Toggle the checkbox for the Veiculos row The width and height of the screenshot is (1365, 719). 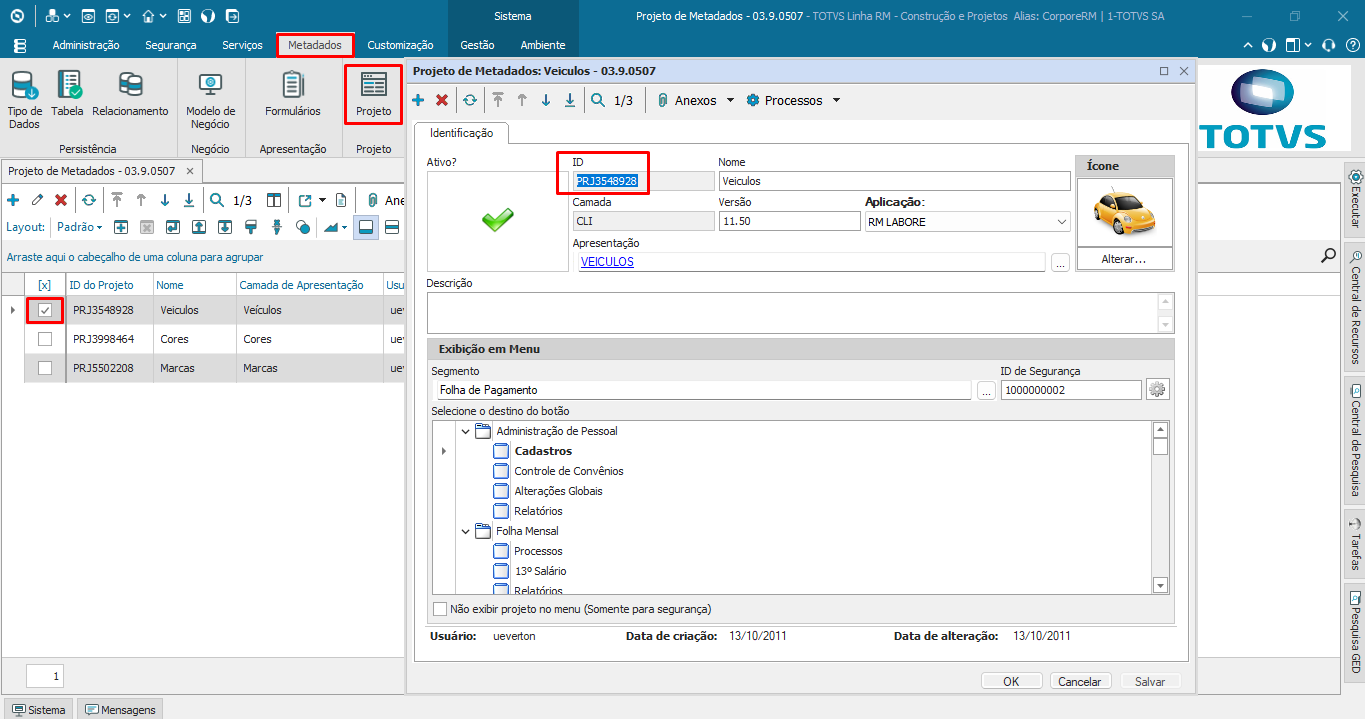point(45,310)
